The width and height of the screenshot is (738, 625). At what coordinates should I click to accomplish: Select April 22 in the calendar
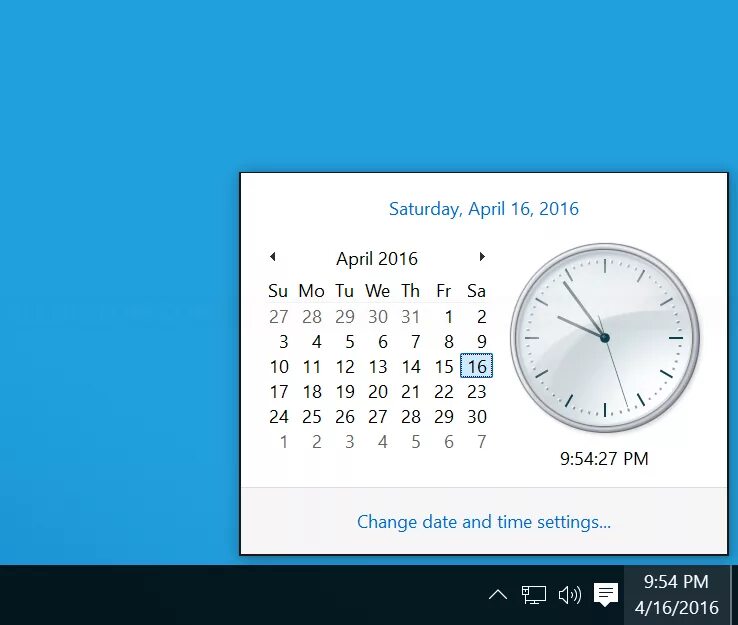coord(444,392)
